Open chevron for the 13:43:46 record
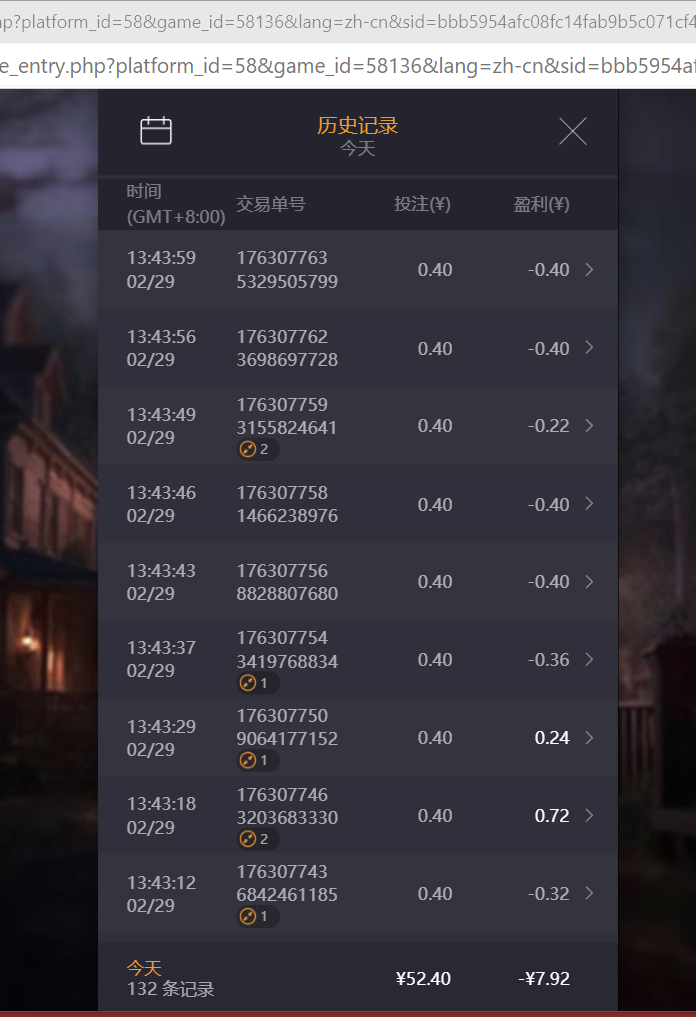This screenshot has height=1017, width=696. 589,504
